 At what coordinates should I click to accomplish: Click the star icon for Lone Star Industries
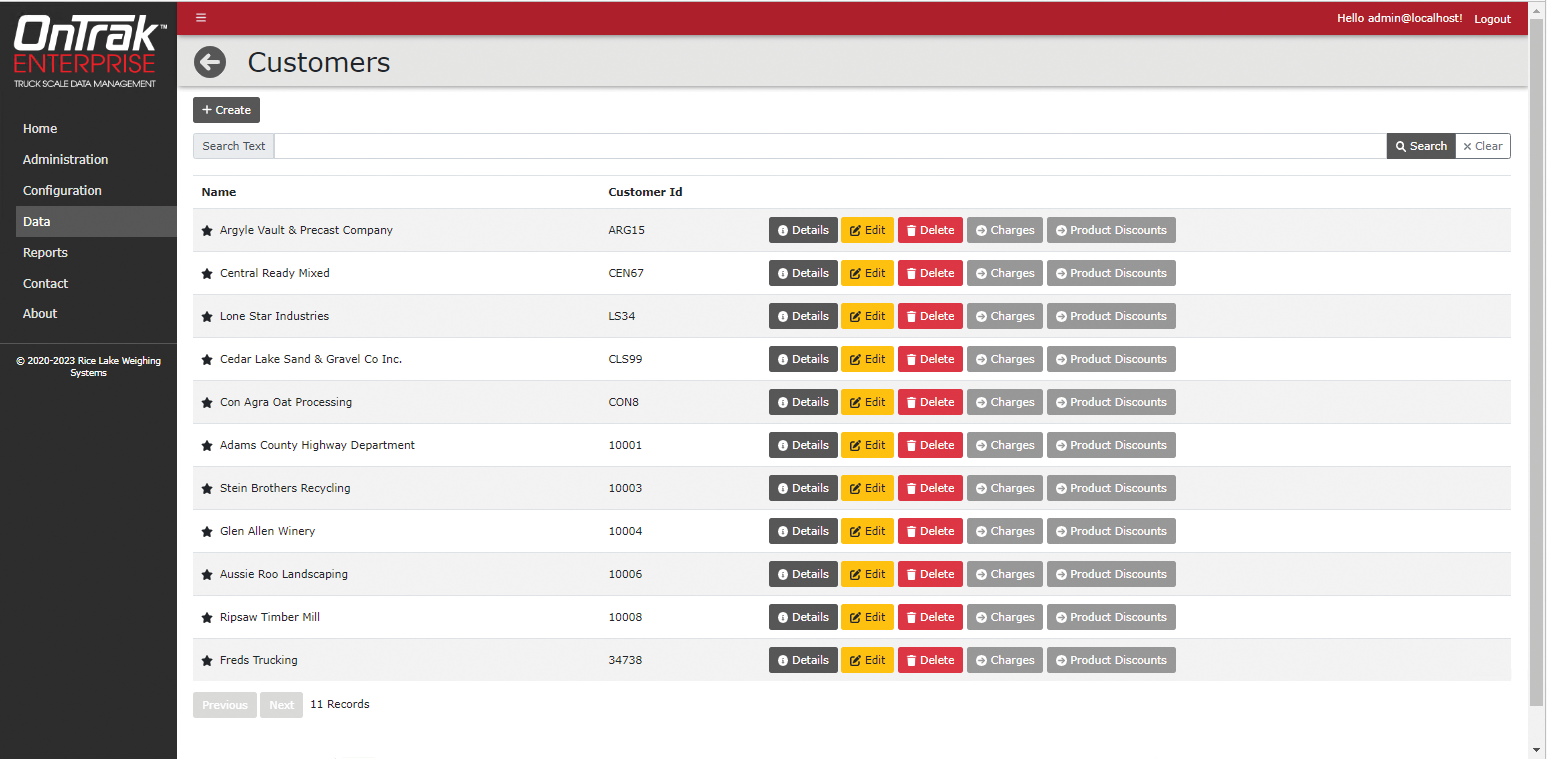(x=207, y=317)
